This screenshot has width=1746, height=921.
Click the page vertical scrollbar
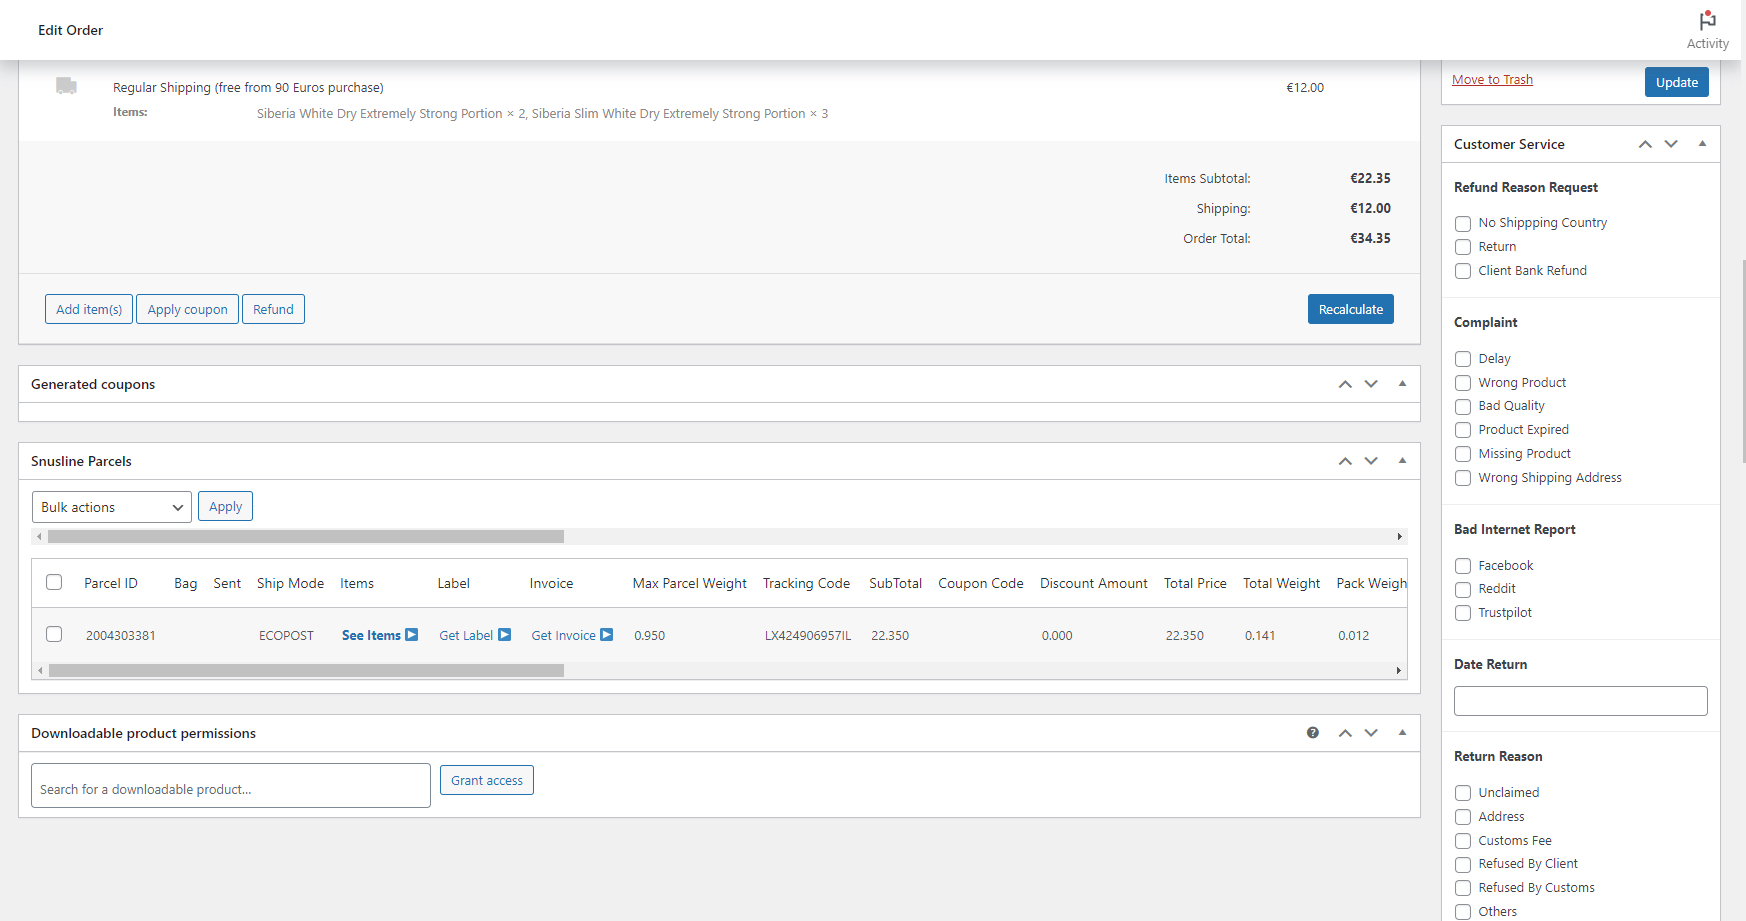1743,360
